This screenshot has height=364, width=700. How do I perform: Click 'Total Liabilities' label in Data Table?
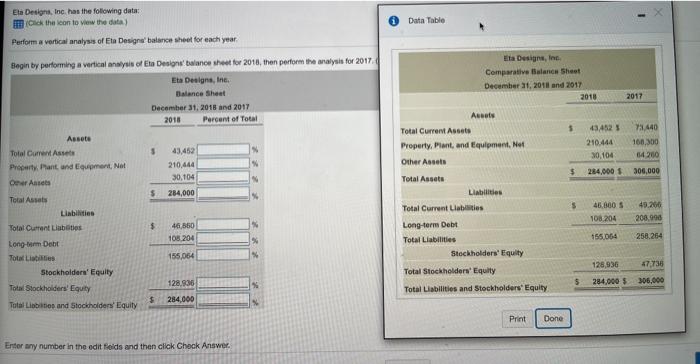tap(429, 240)
